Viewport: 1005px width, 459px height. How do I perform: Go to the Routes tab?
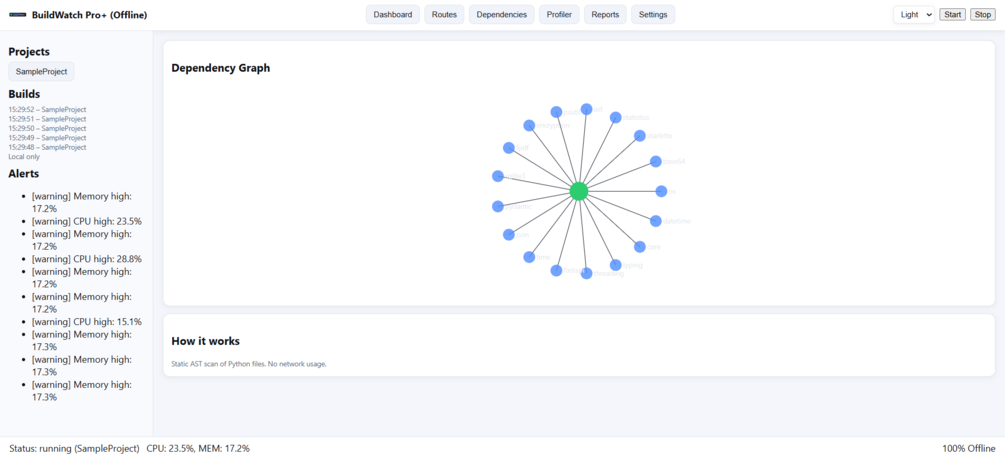click(x=444, y=15)
